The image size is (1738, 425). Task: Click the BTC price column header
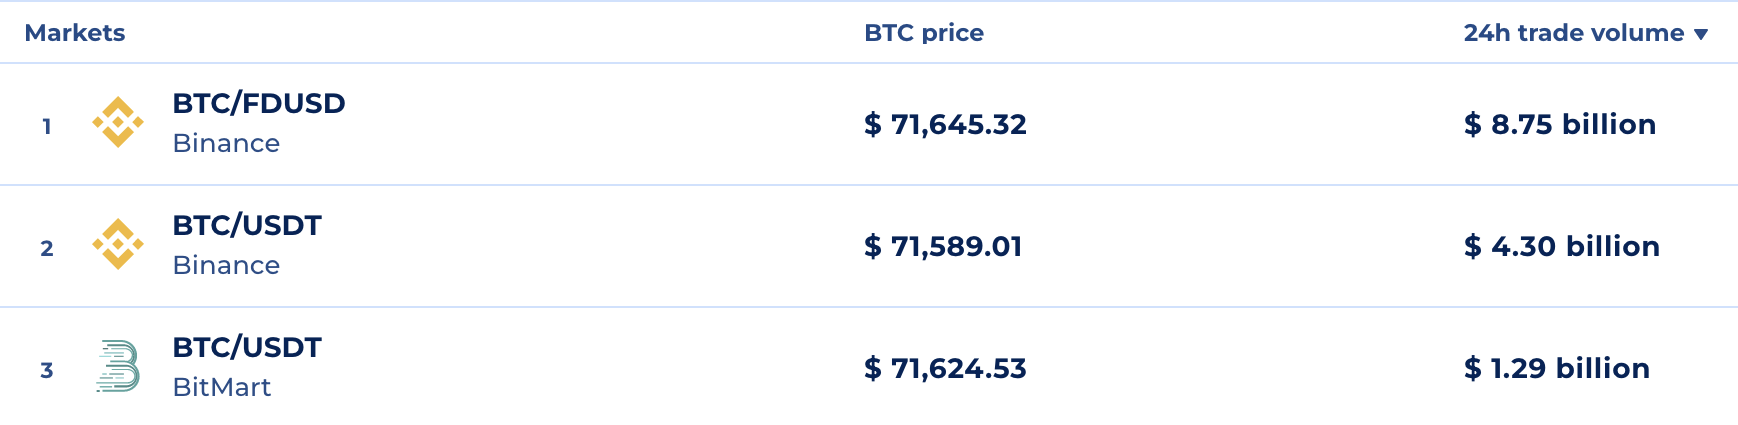coord(924,33)
